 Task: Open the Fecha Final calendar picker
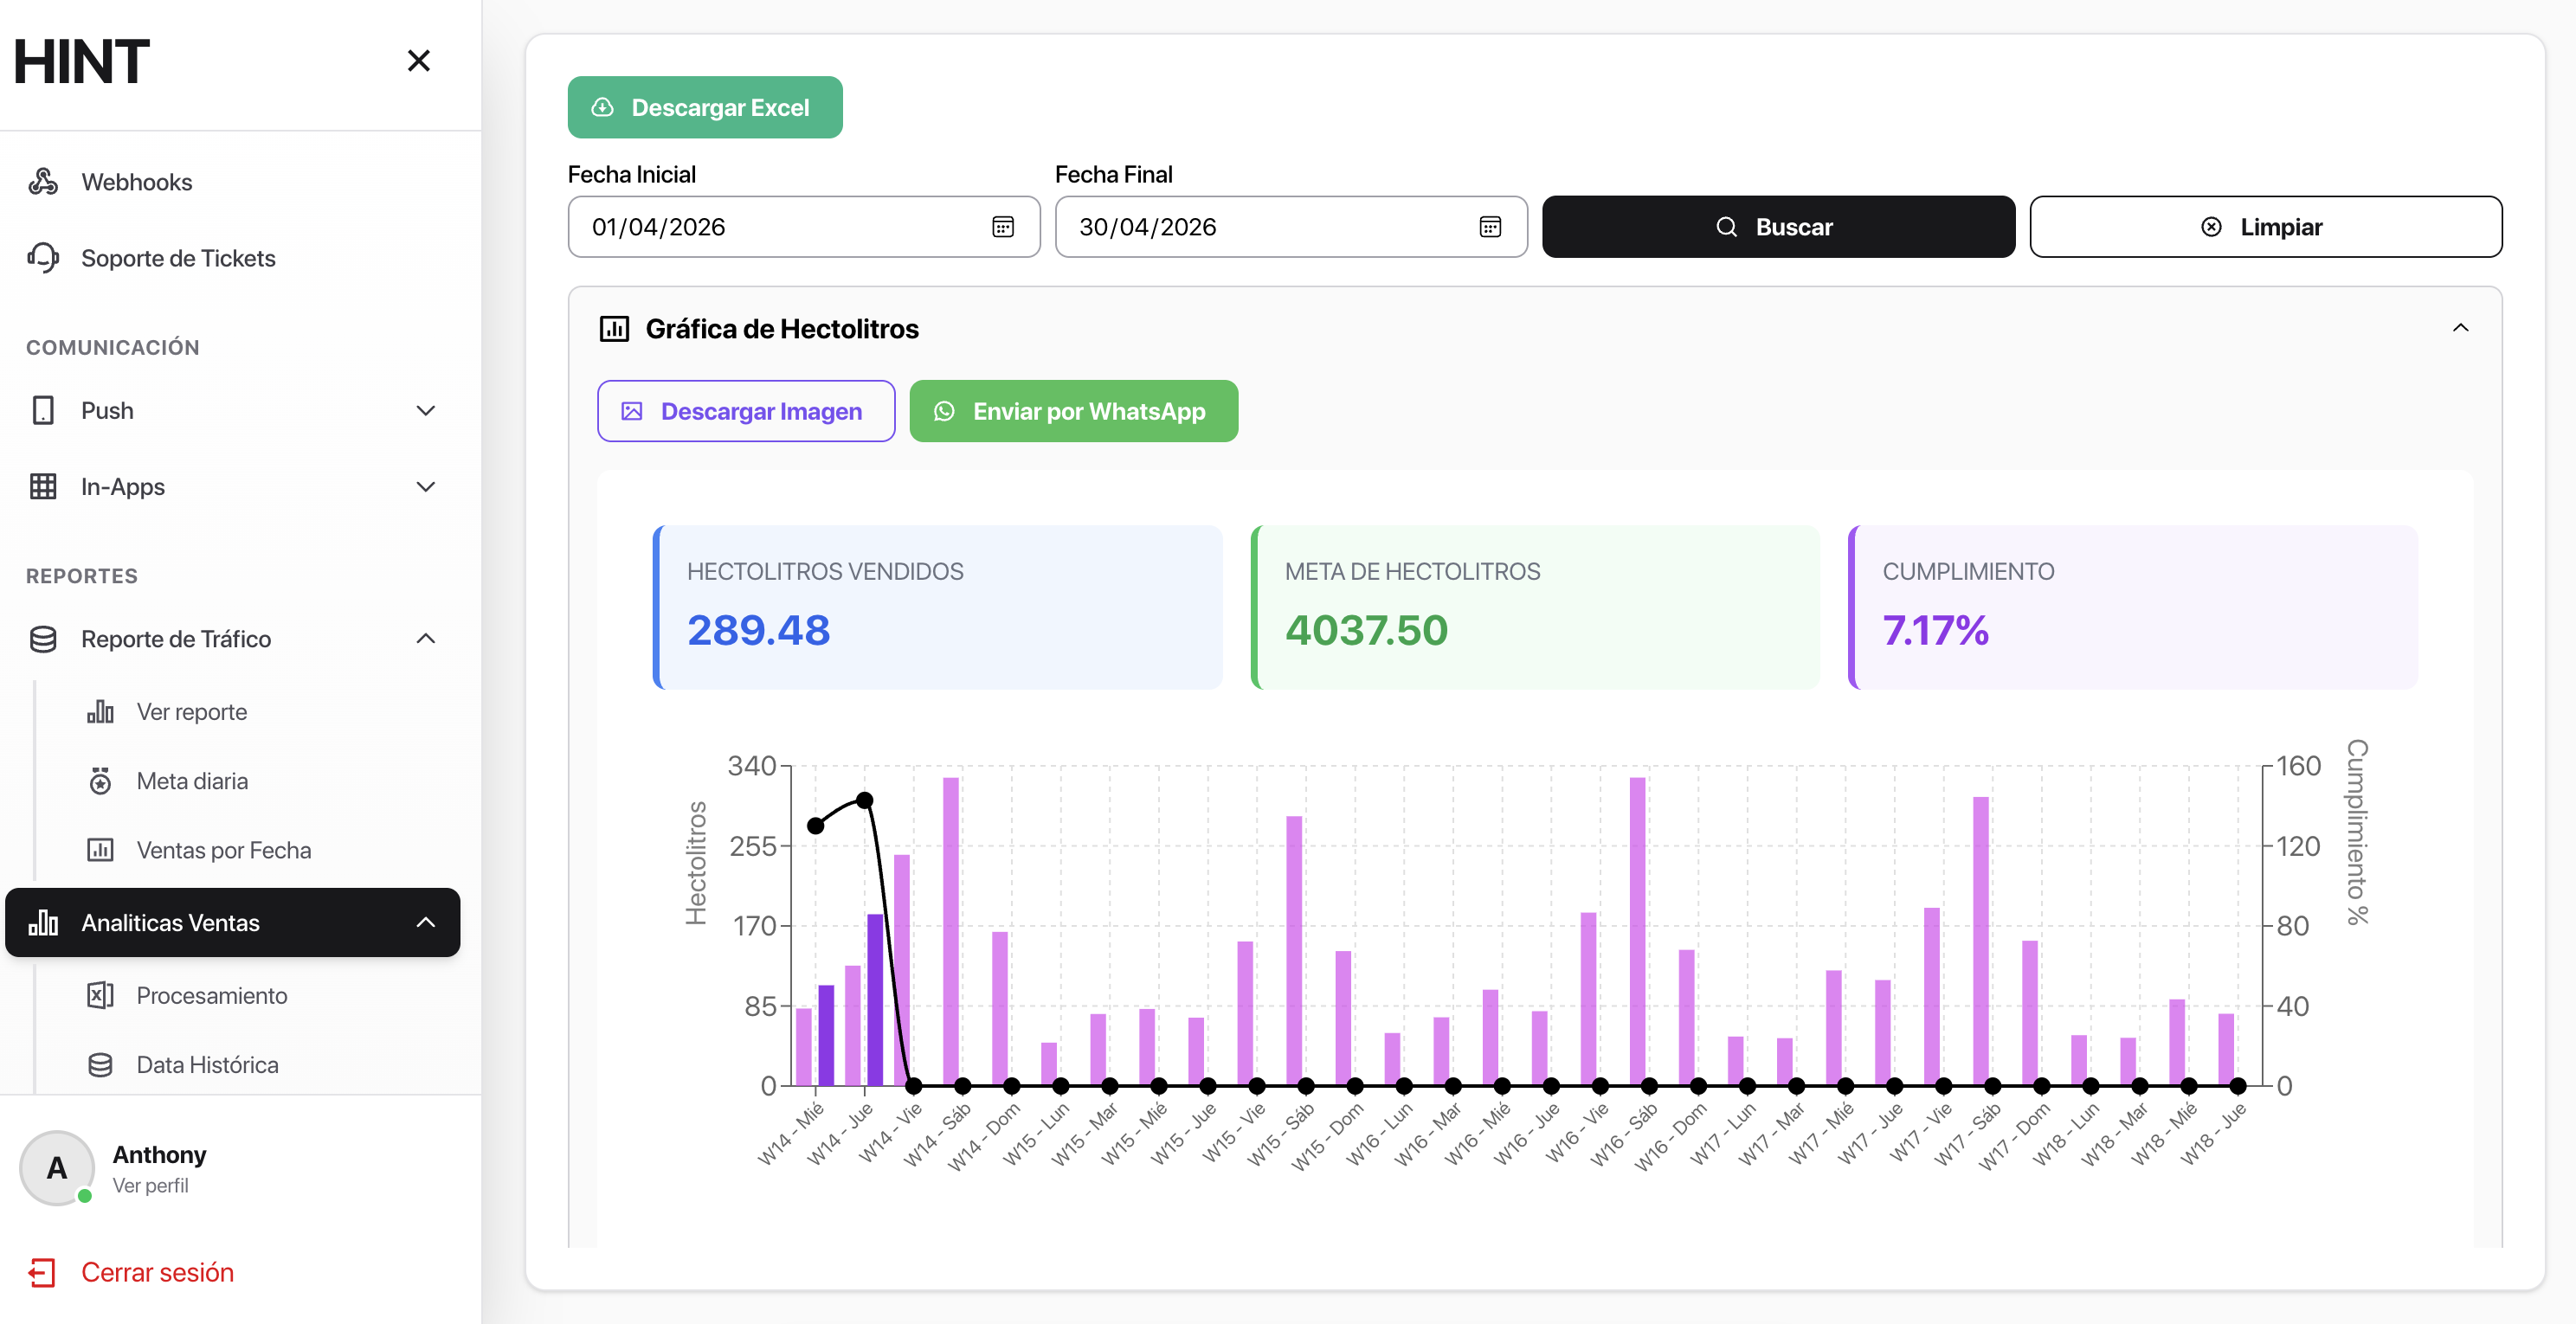pos(1490,227)
